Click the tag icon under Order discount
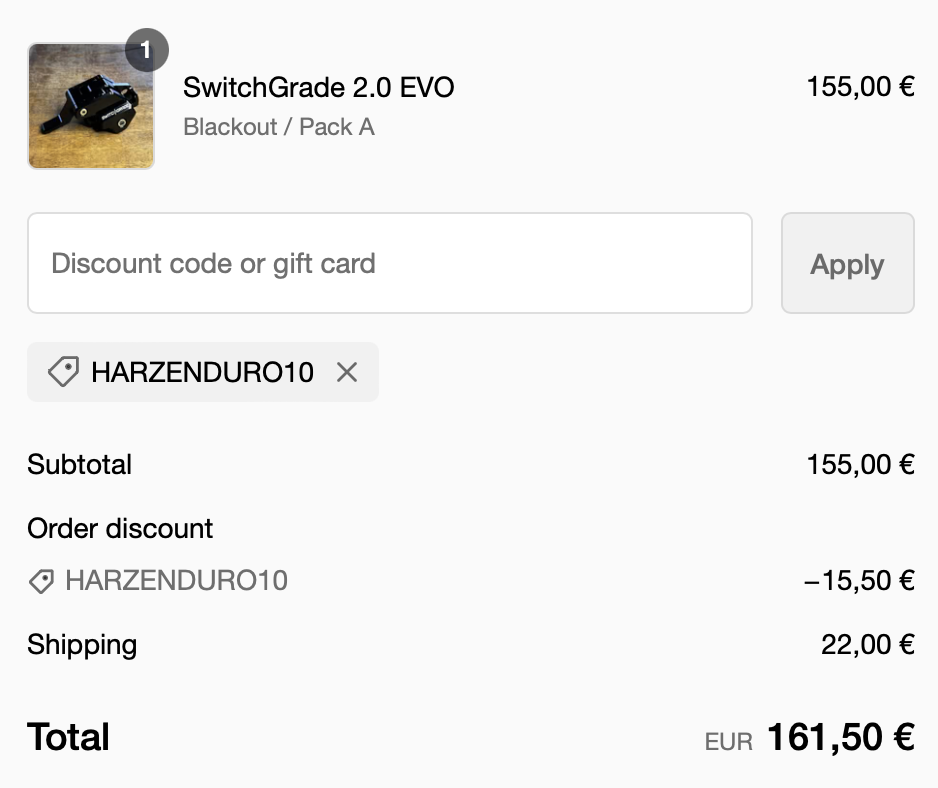Viewport: 938px width, 788px height. pyautogui.click(x=41, y=581)
